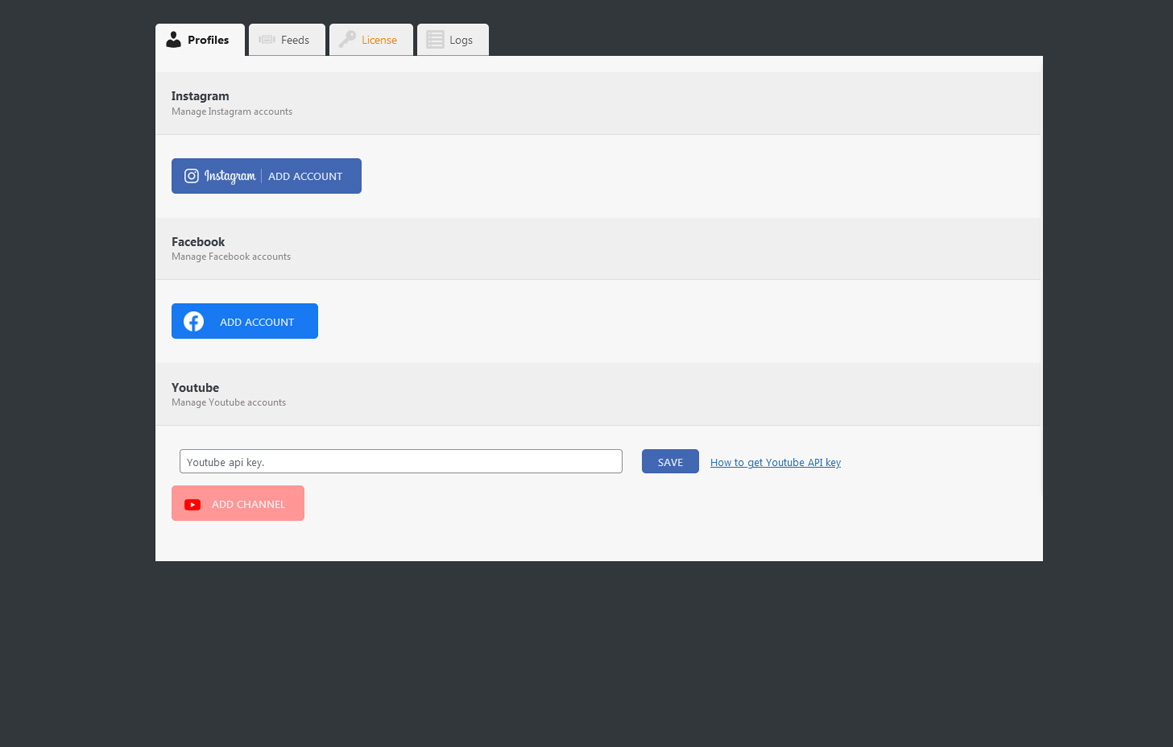
Task: Click the Instagram camera logo icon
Action: point(192,176)
